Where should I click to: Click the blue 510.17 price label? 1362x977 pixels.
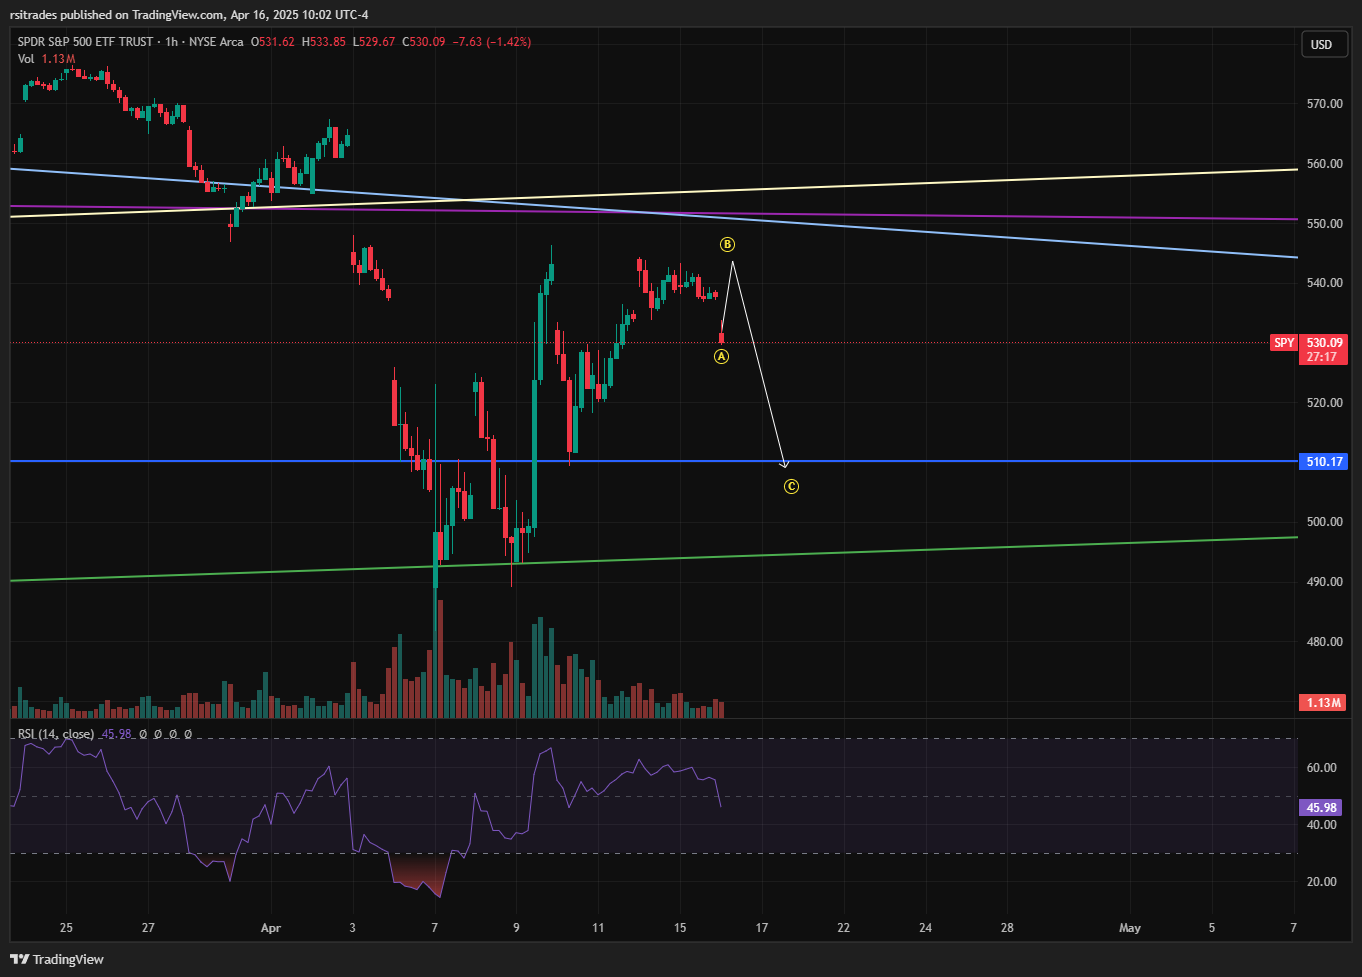click(x=1323, y=462)
